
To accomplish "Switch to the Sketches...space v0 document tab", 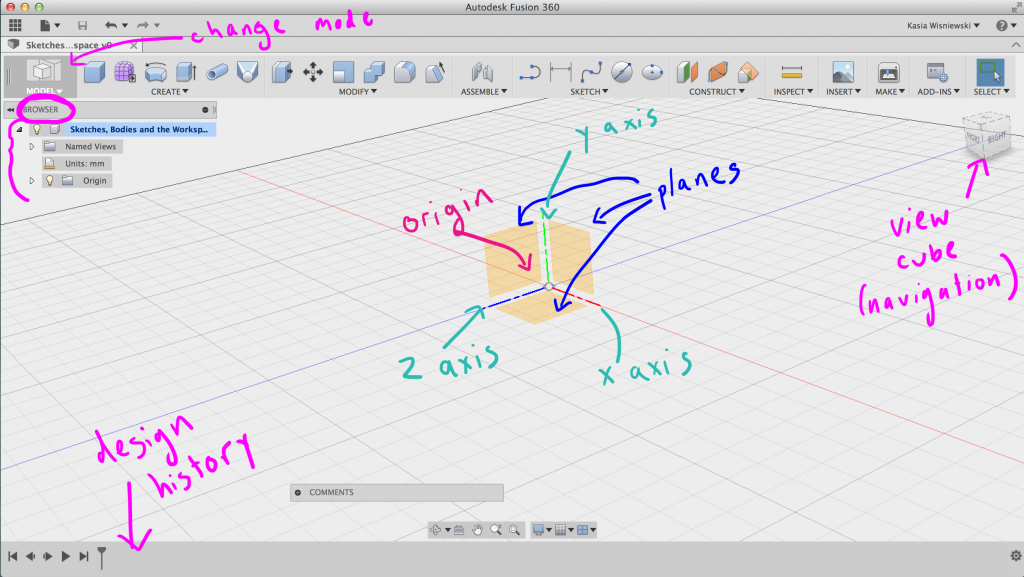I will click(65, 45).
